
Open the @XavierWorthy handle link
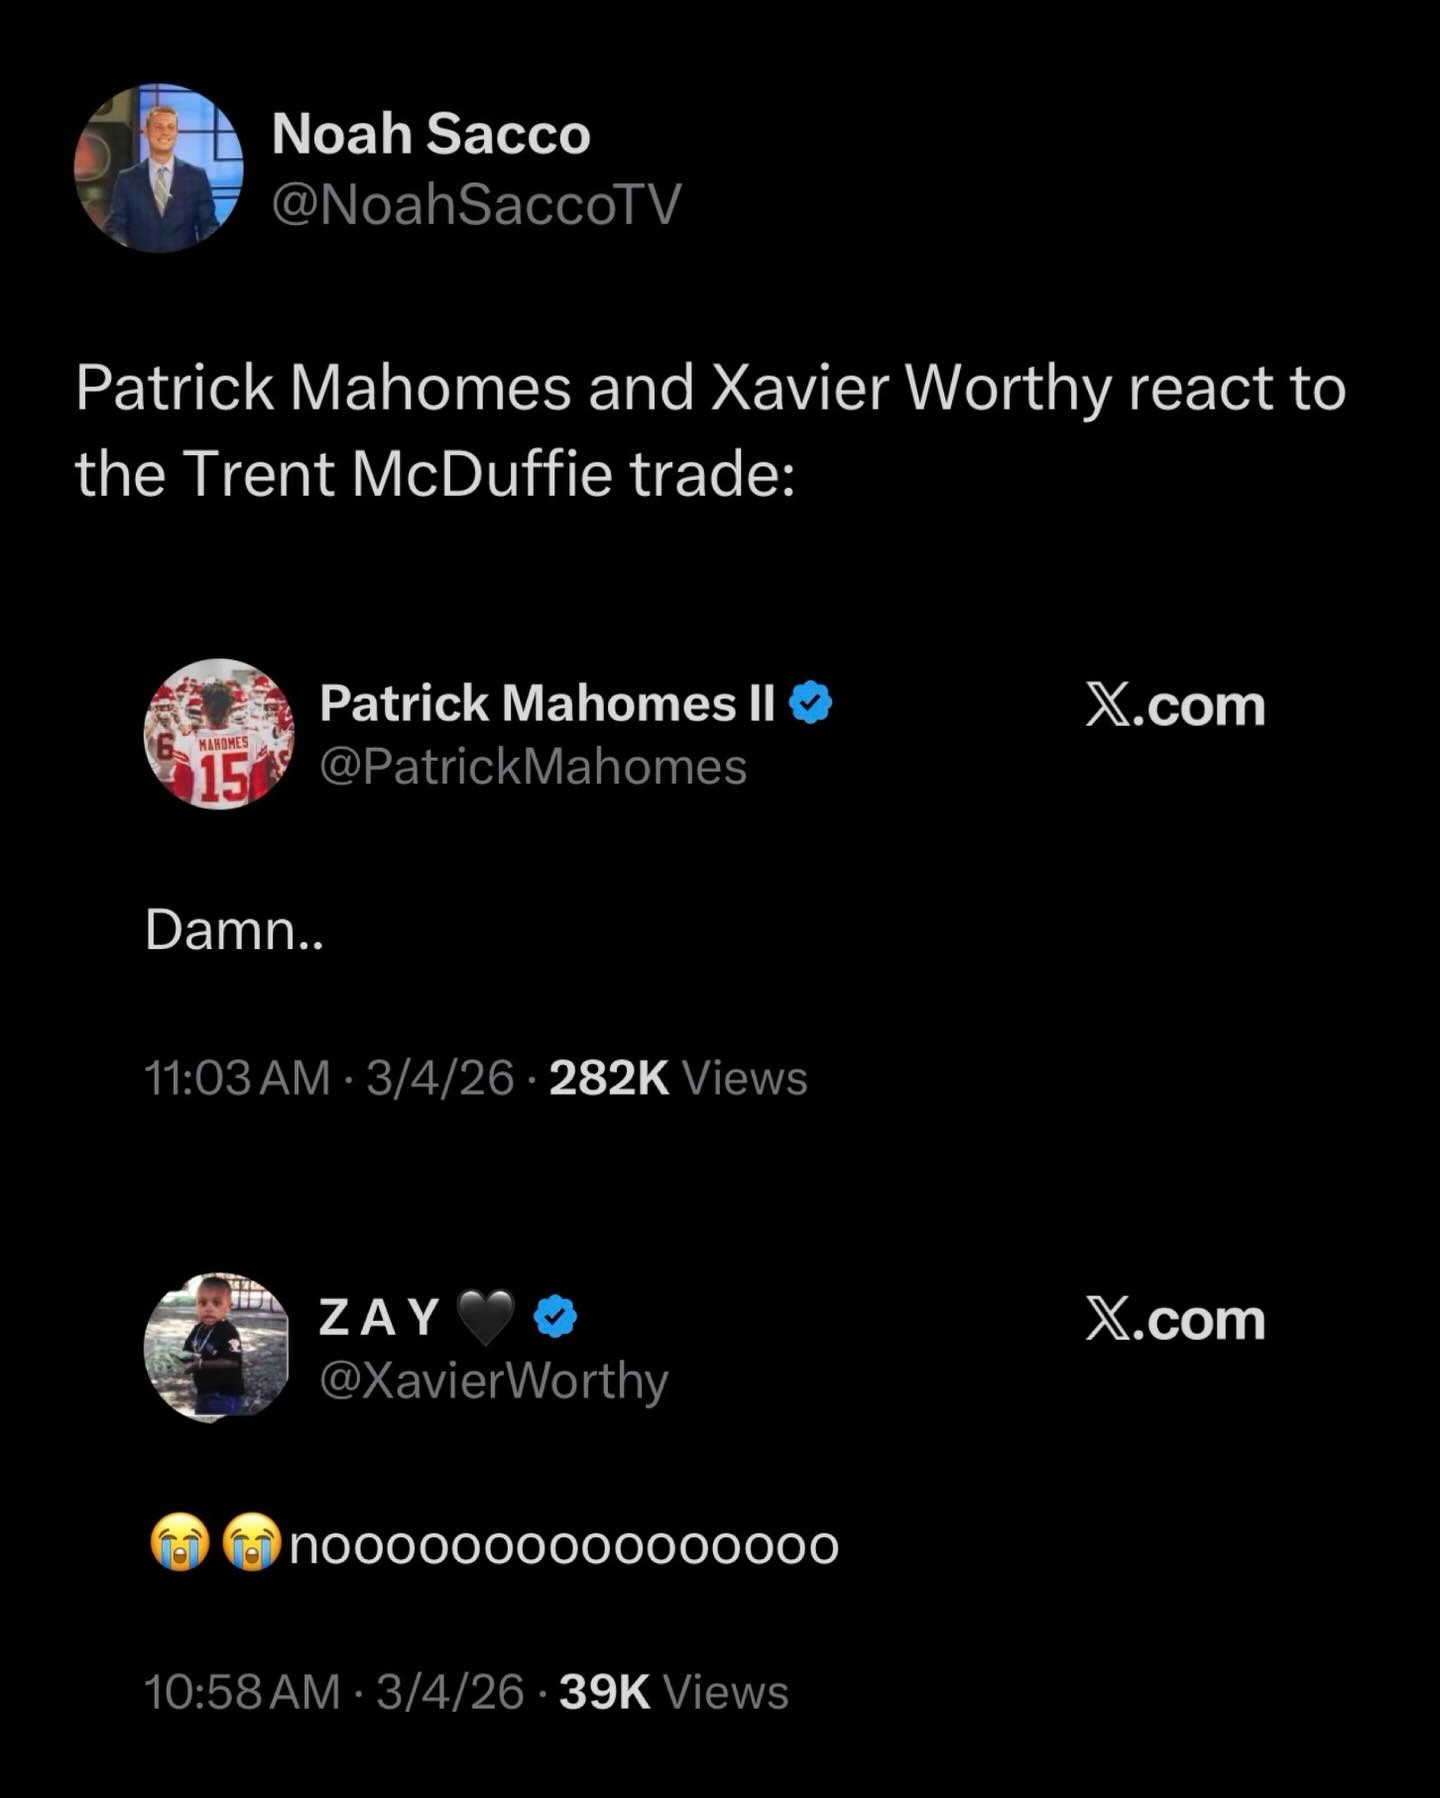tap(493, 1381)
